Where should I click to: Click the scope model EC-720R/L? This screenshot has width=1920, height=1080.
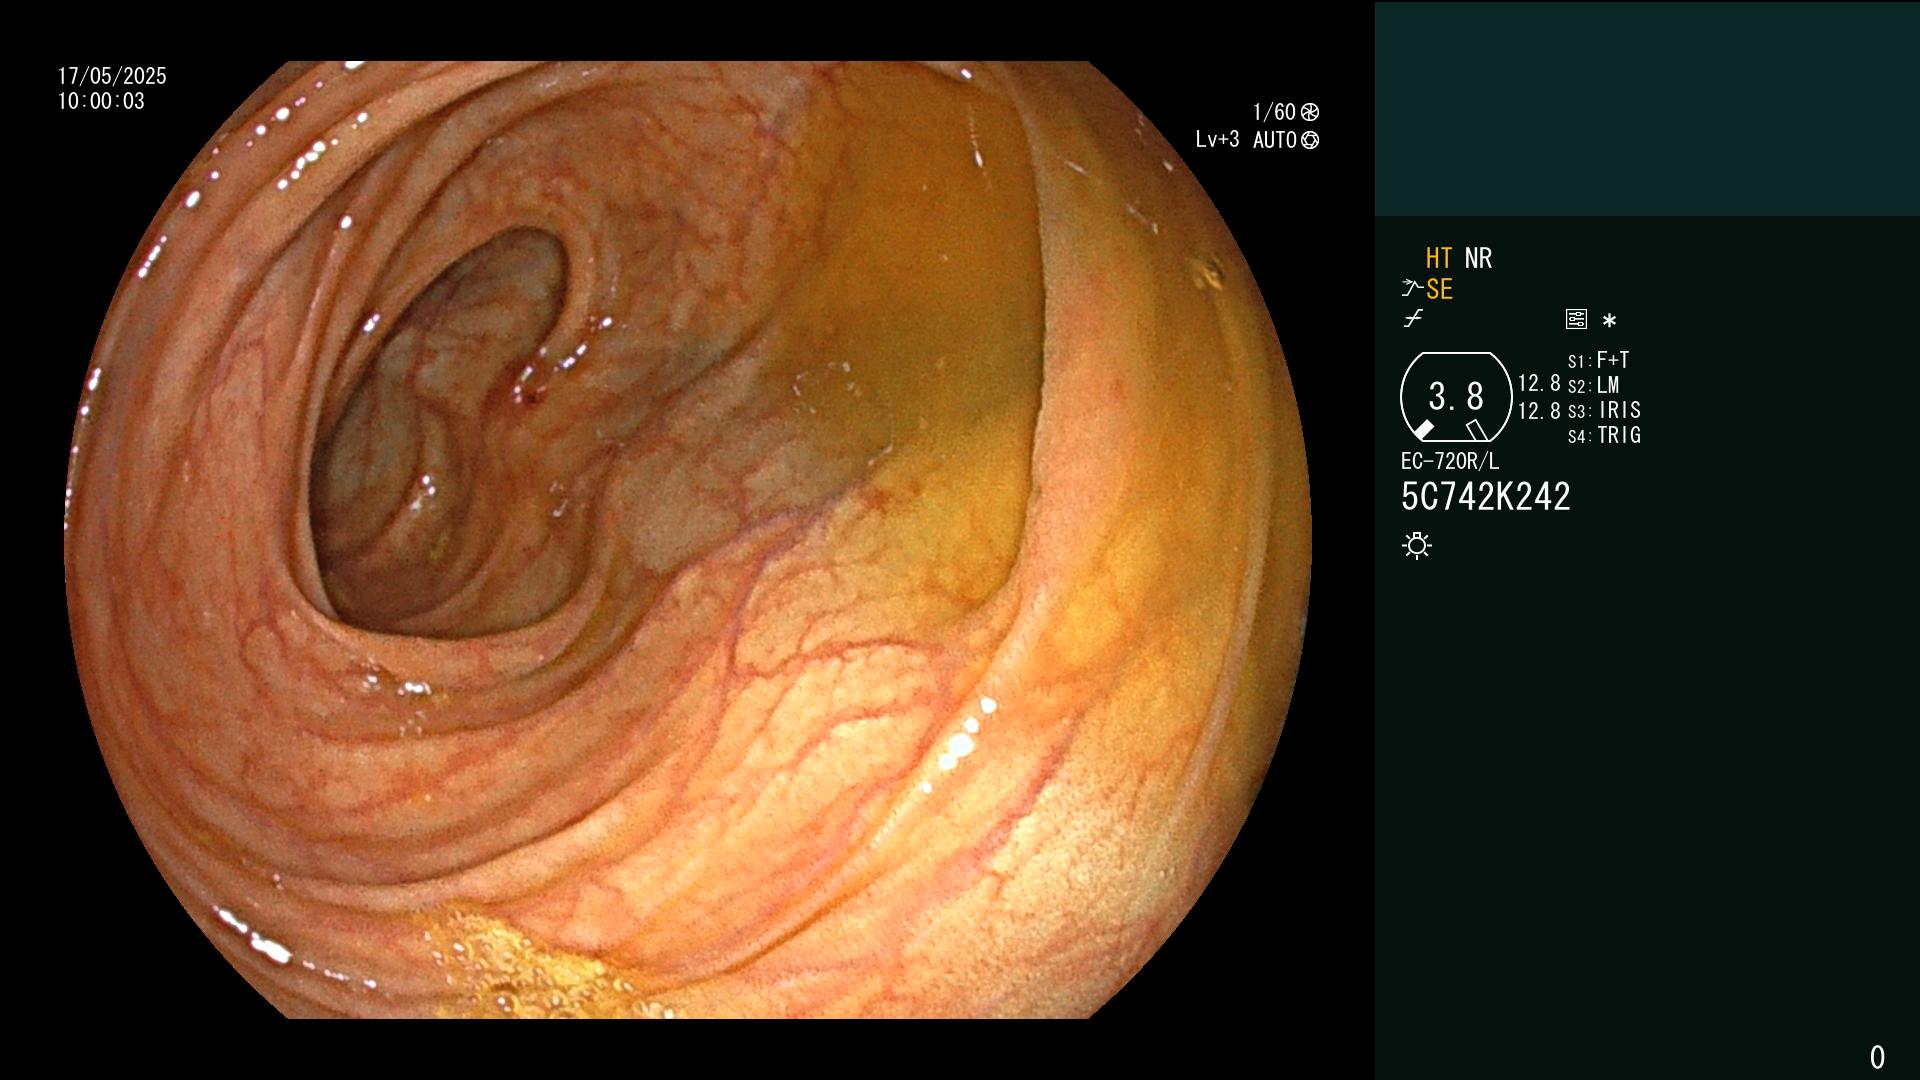pos(1450,461)
